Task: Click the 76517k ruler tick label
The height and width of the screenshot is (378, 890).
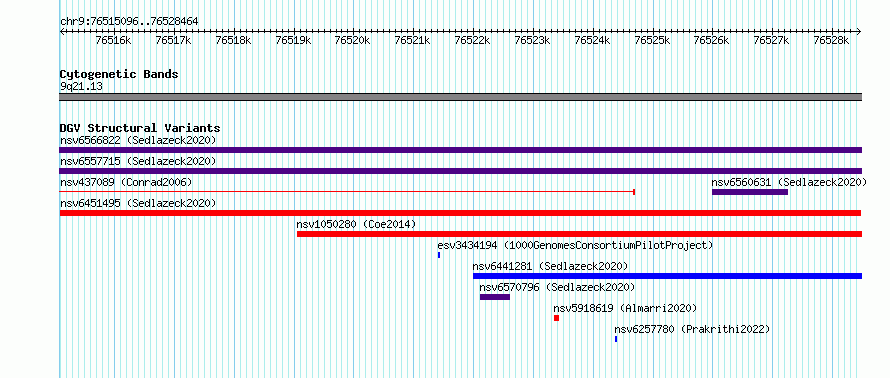Action: coord(173,41)
